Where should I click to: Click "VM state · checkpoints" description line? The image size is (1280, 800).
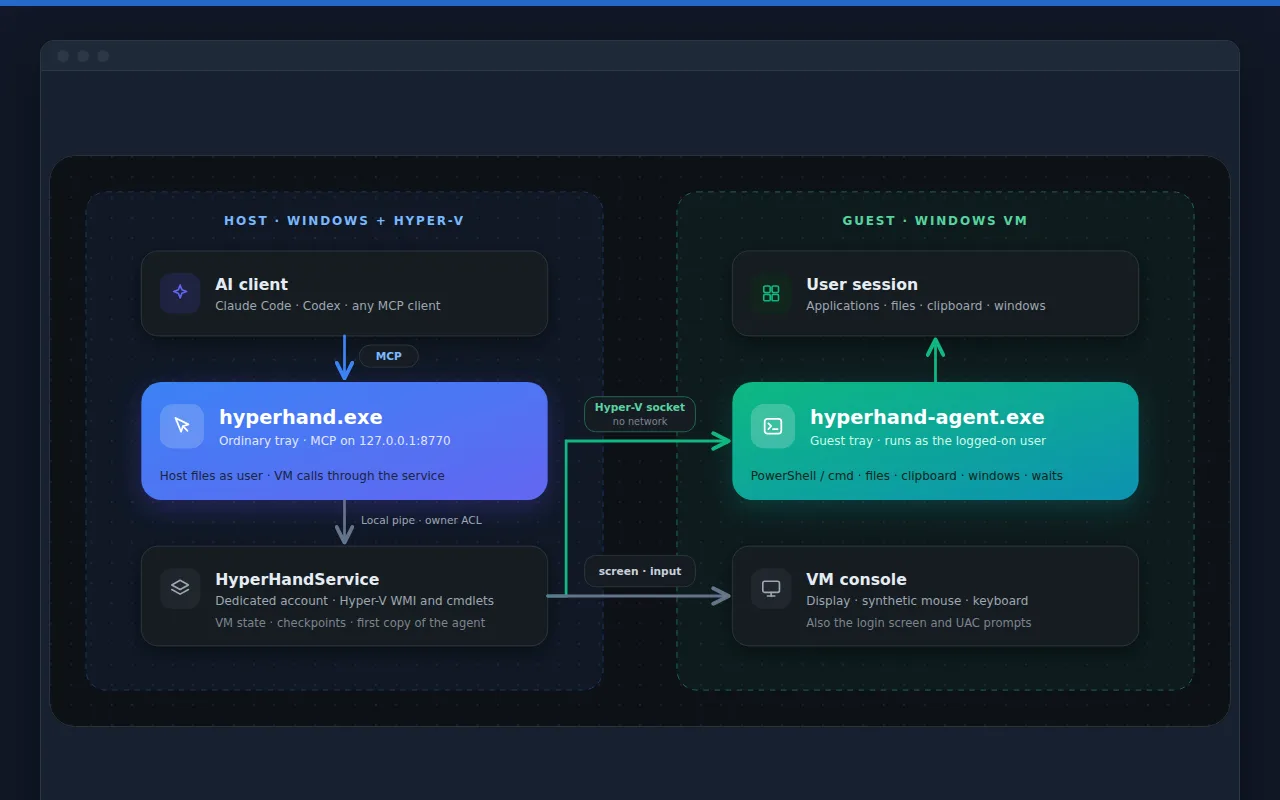click(x=350, y=623)
